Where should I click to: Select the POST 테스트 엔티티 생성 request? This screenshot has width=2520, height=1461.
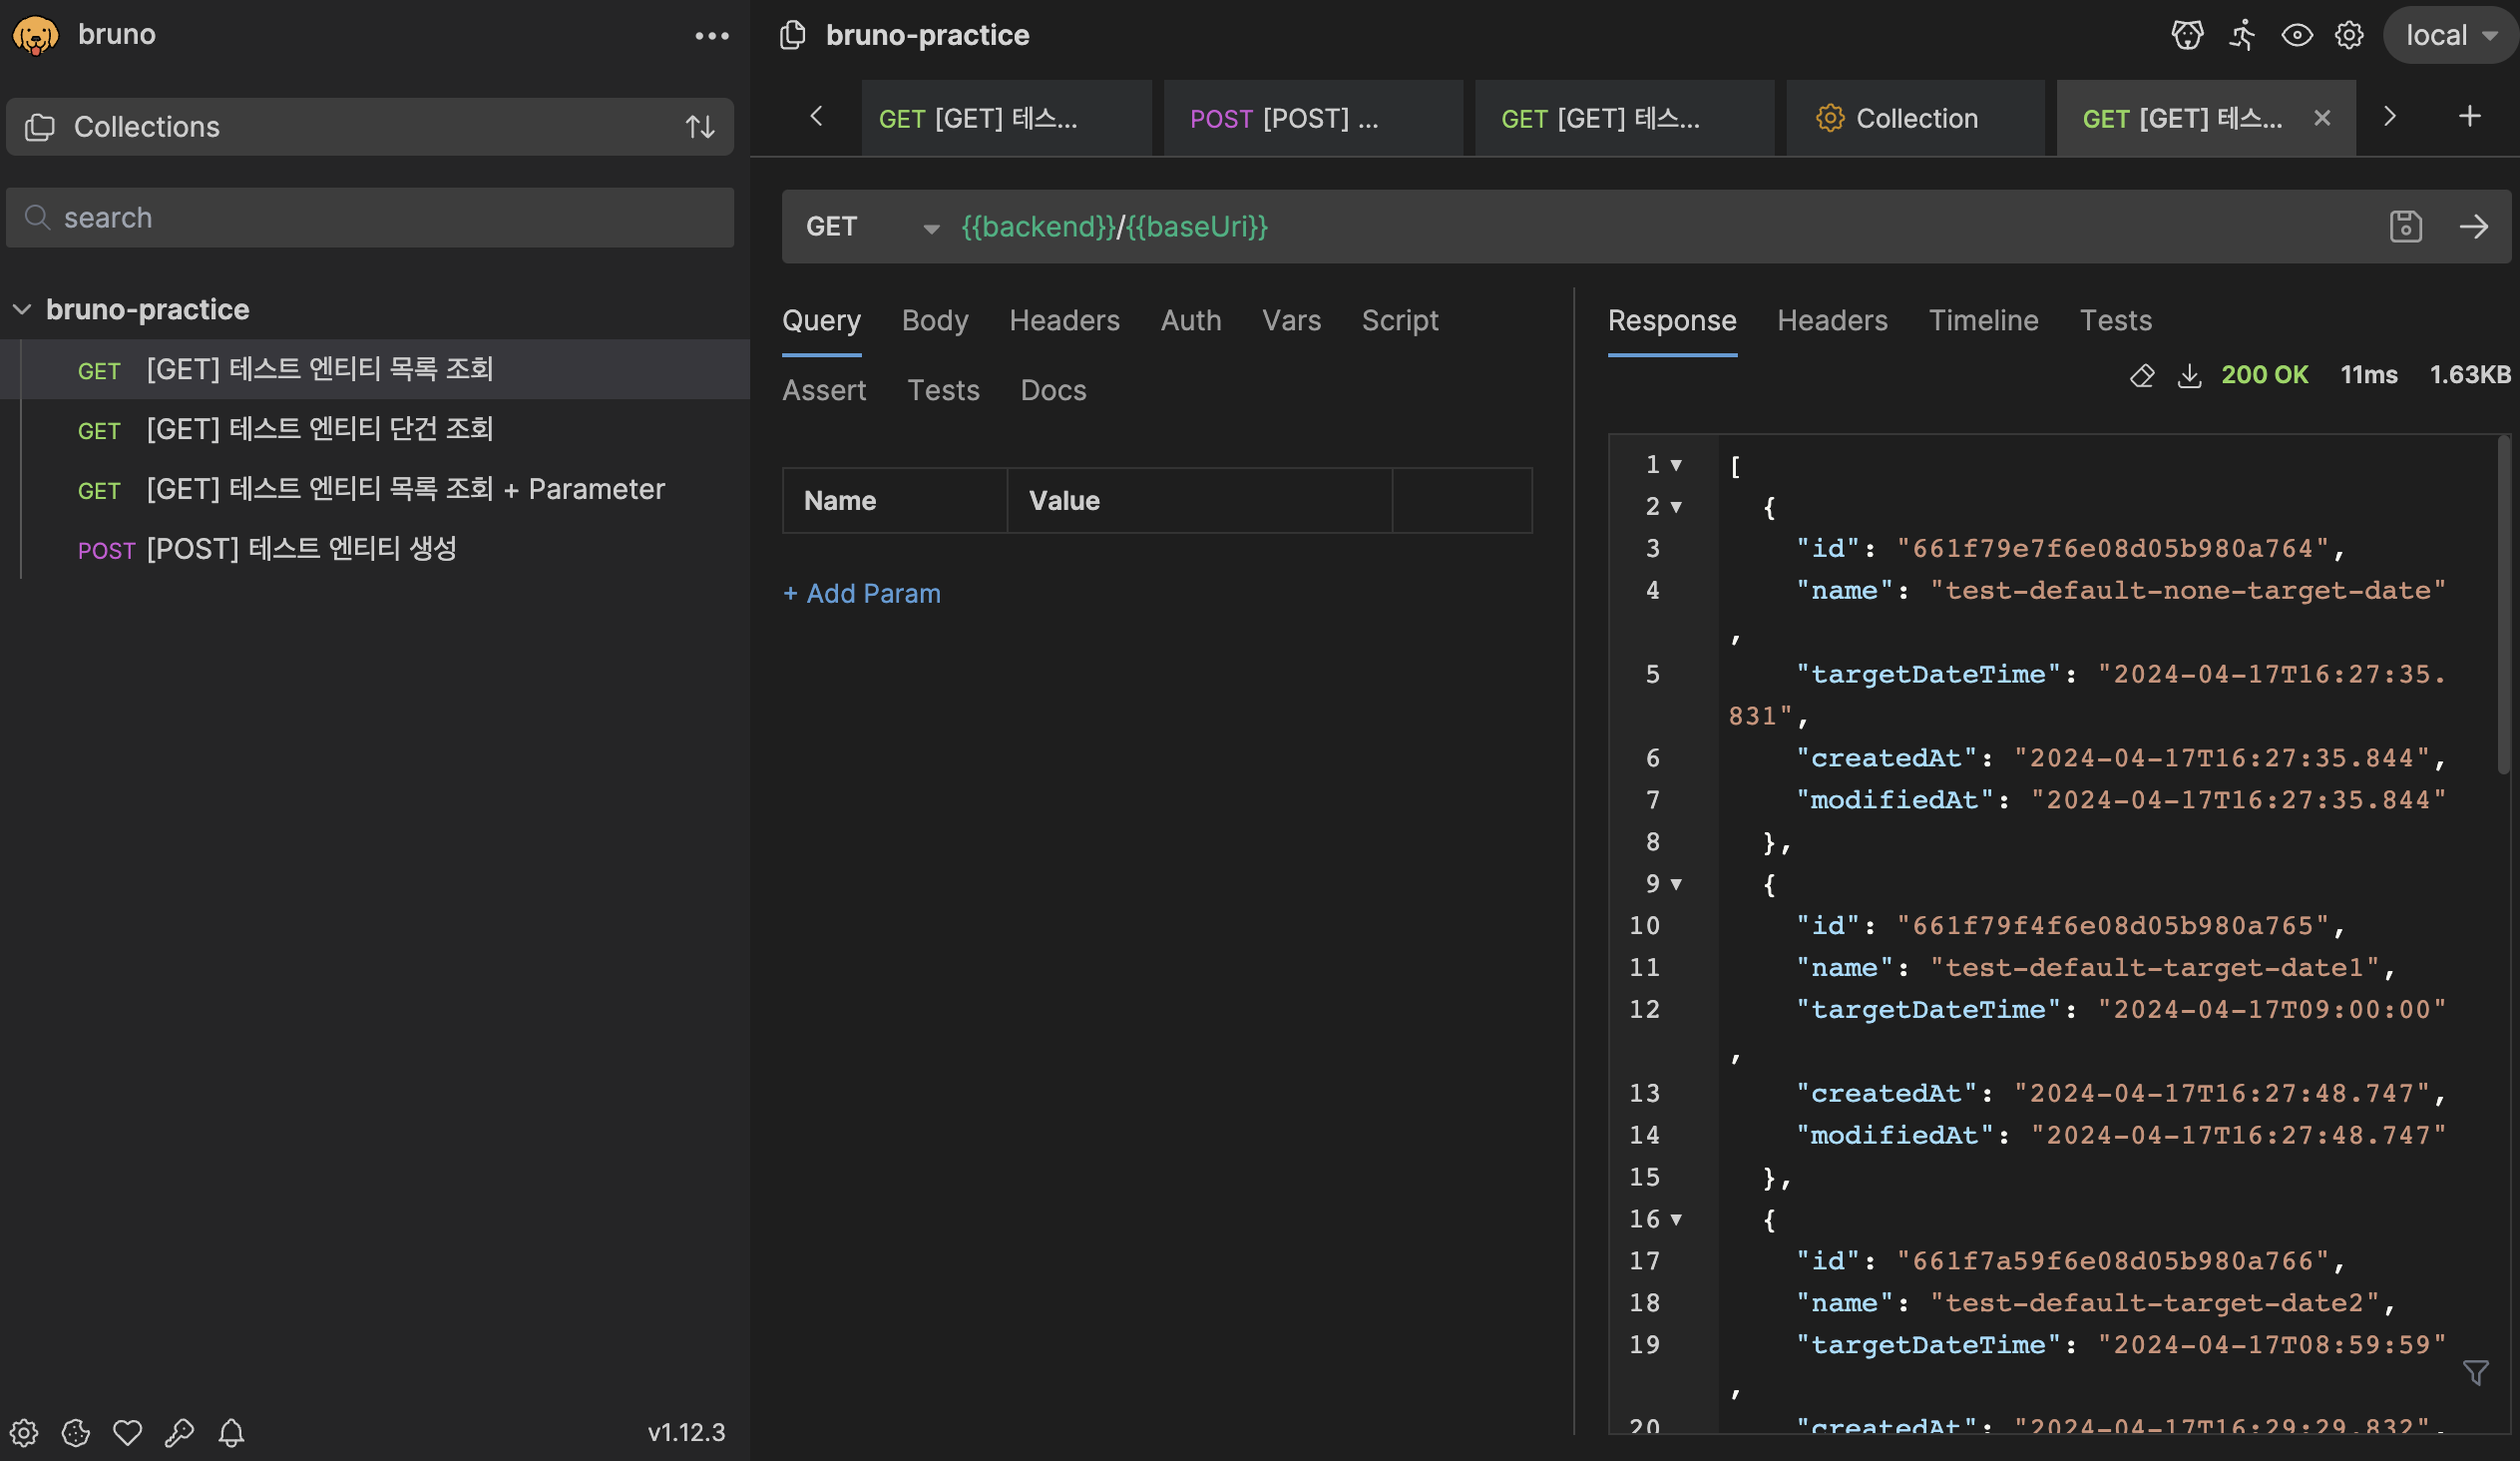(x=300, y=549)
